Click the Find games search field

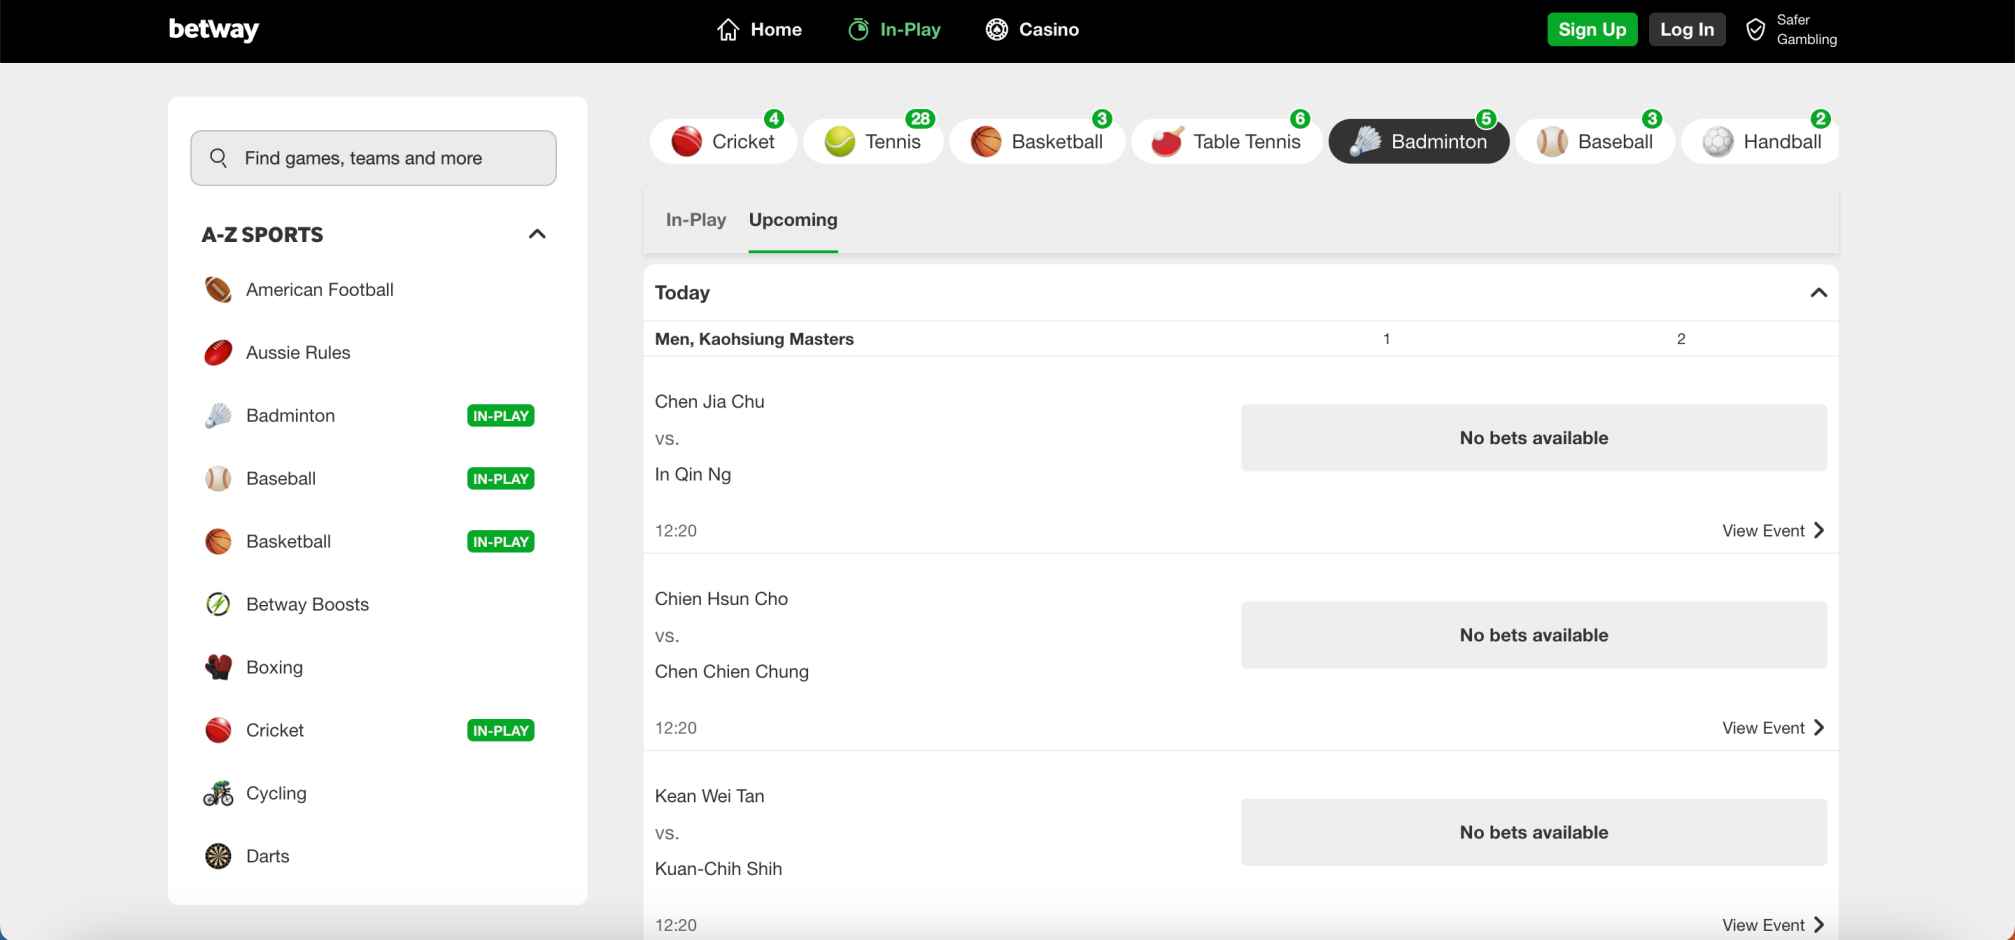(x=374, y=158)
